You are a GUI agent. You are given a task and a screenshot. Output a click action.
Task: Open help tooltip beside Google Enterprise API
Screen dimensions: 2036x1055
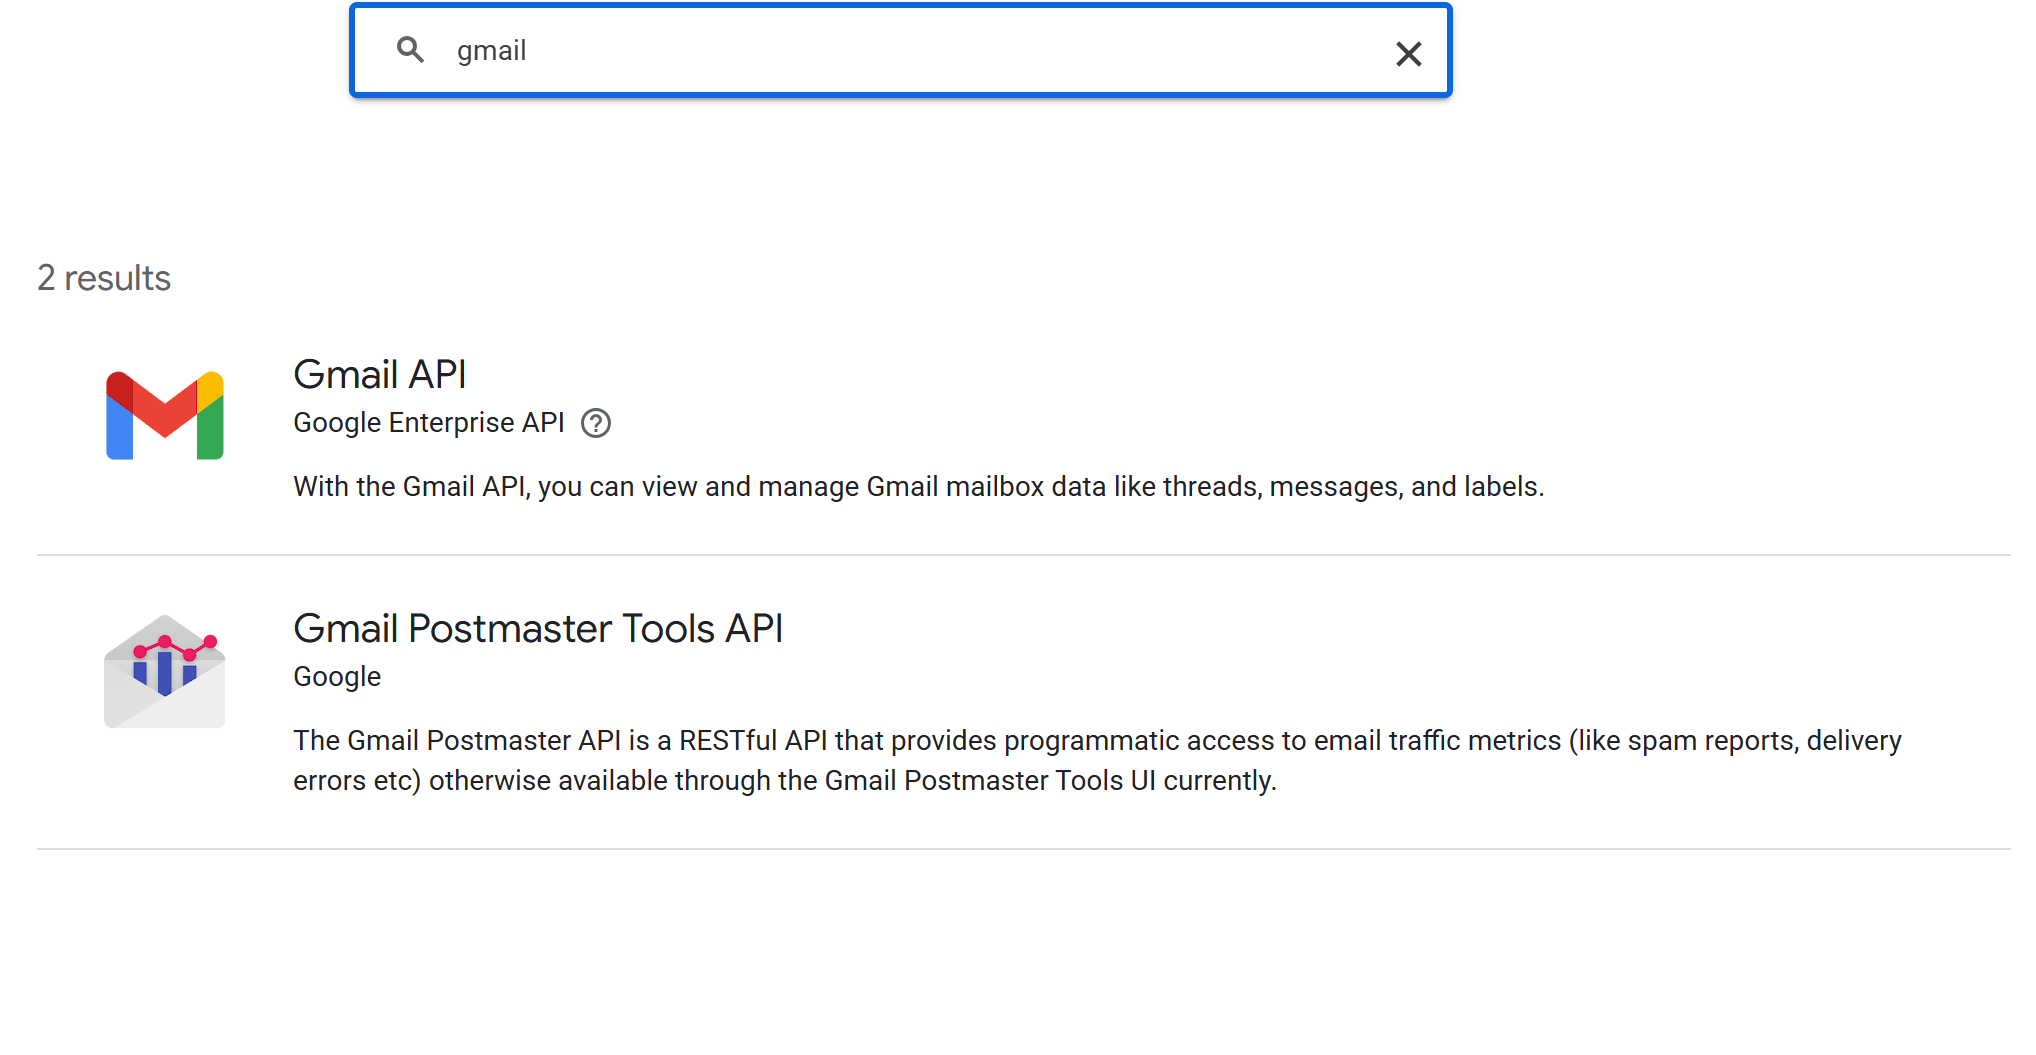point(596,424)
